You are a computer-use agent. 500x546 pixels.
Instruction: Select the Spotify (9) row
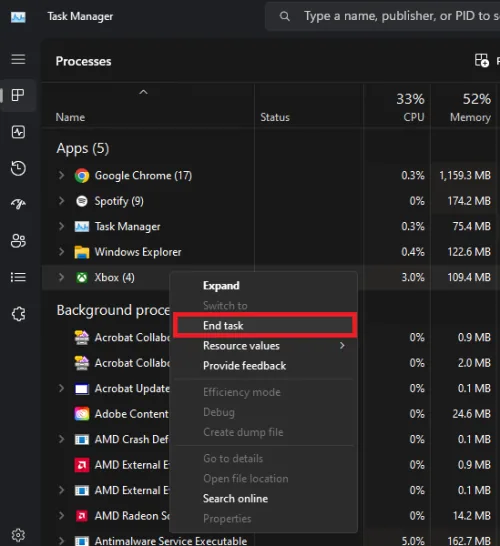[x=270, y=201]
